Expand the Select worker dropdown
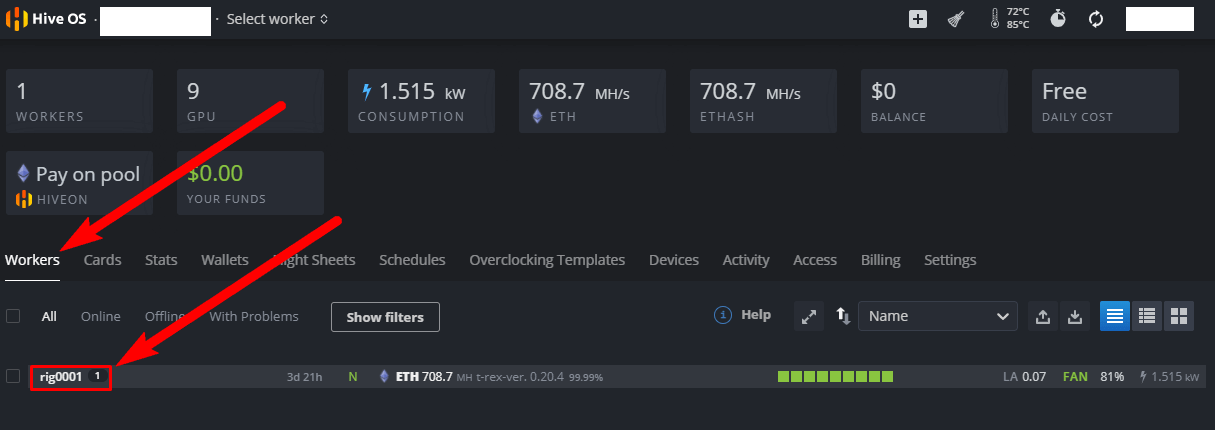 click(x=277, y=19)
